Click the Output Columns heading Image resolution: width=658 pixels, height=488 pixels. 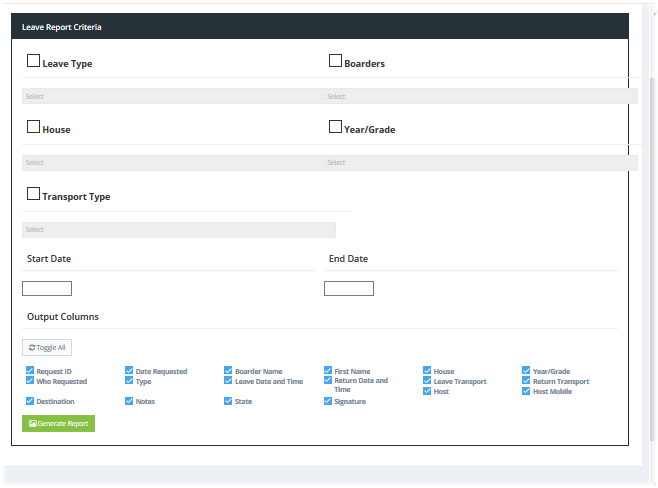click(63, 317)
